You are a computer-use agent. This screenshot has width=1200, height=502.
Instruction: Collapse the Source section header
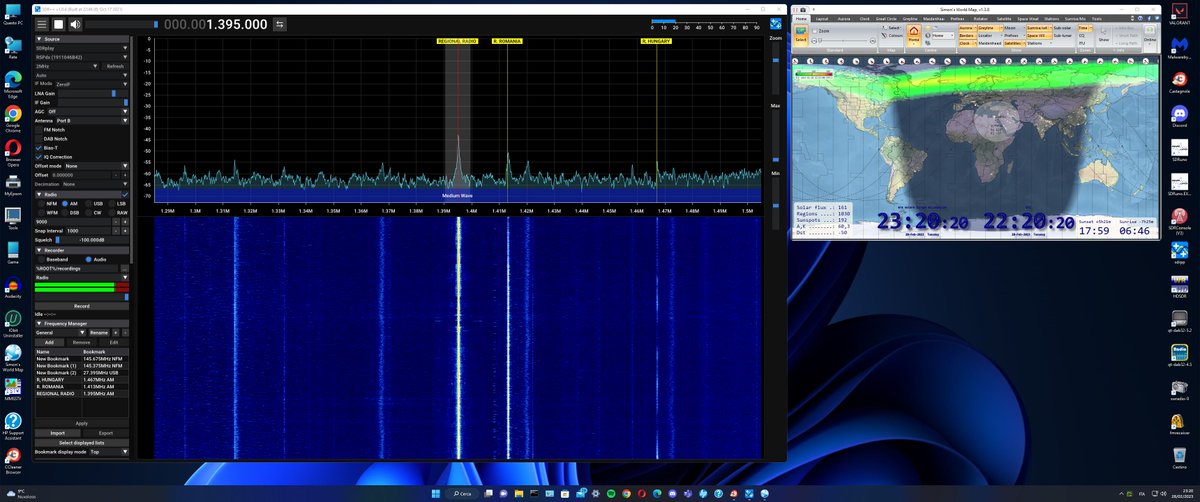click(x=82, y=38)
